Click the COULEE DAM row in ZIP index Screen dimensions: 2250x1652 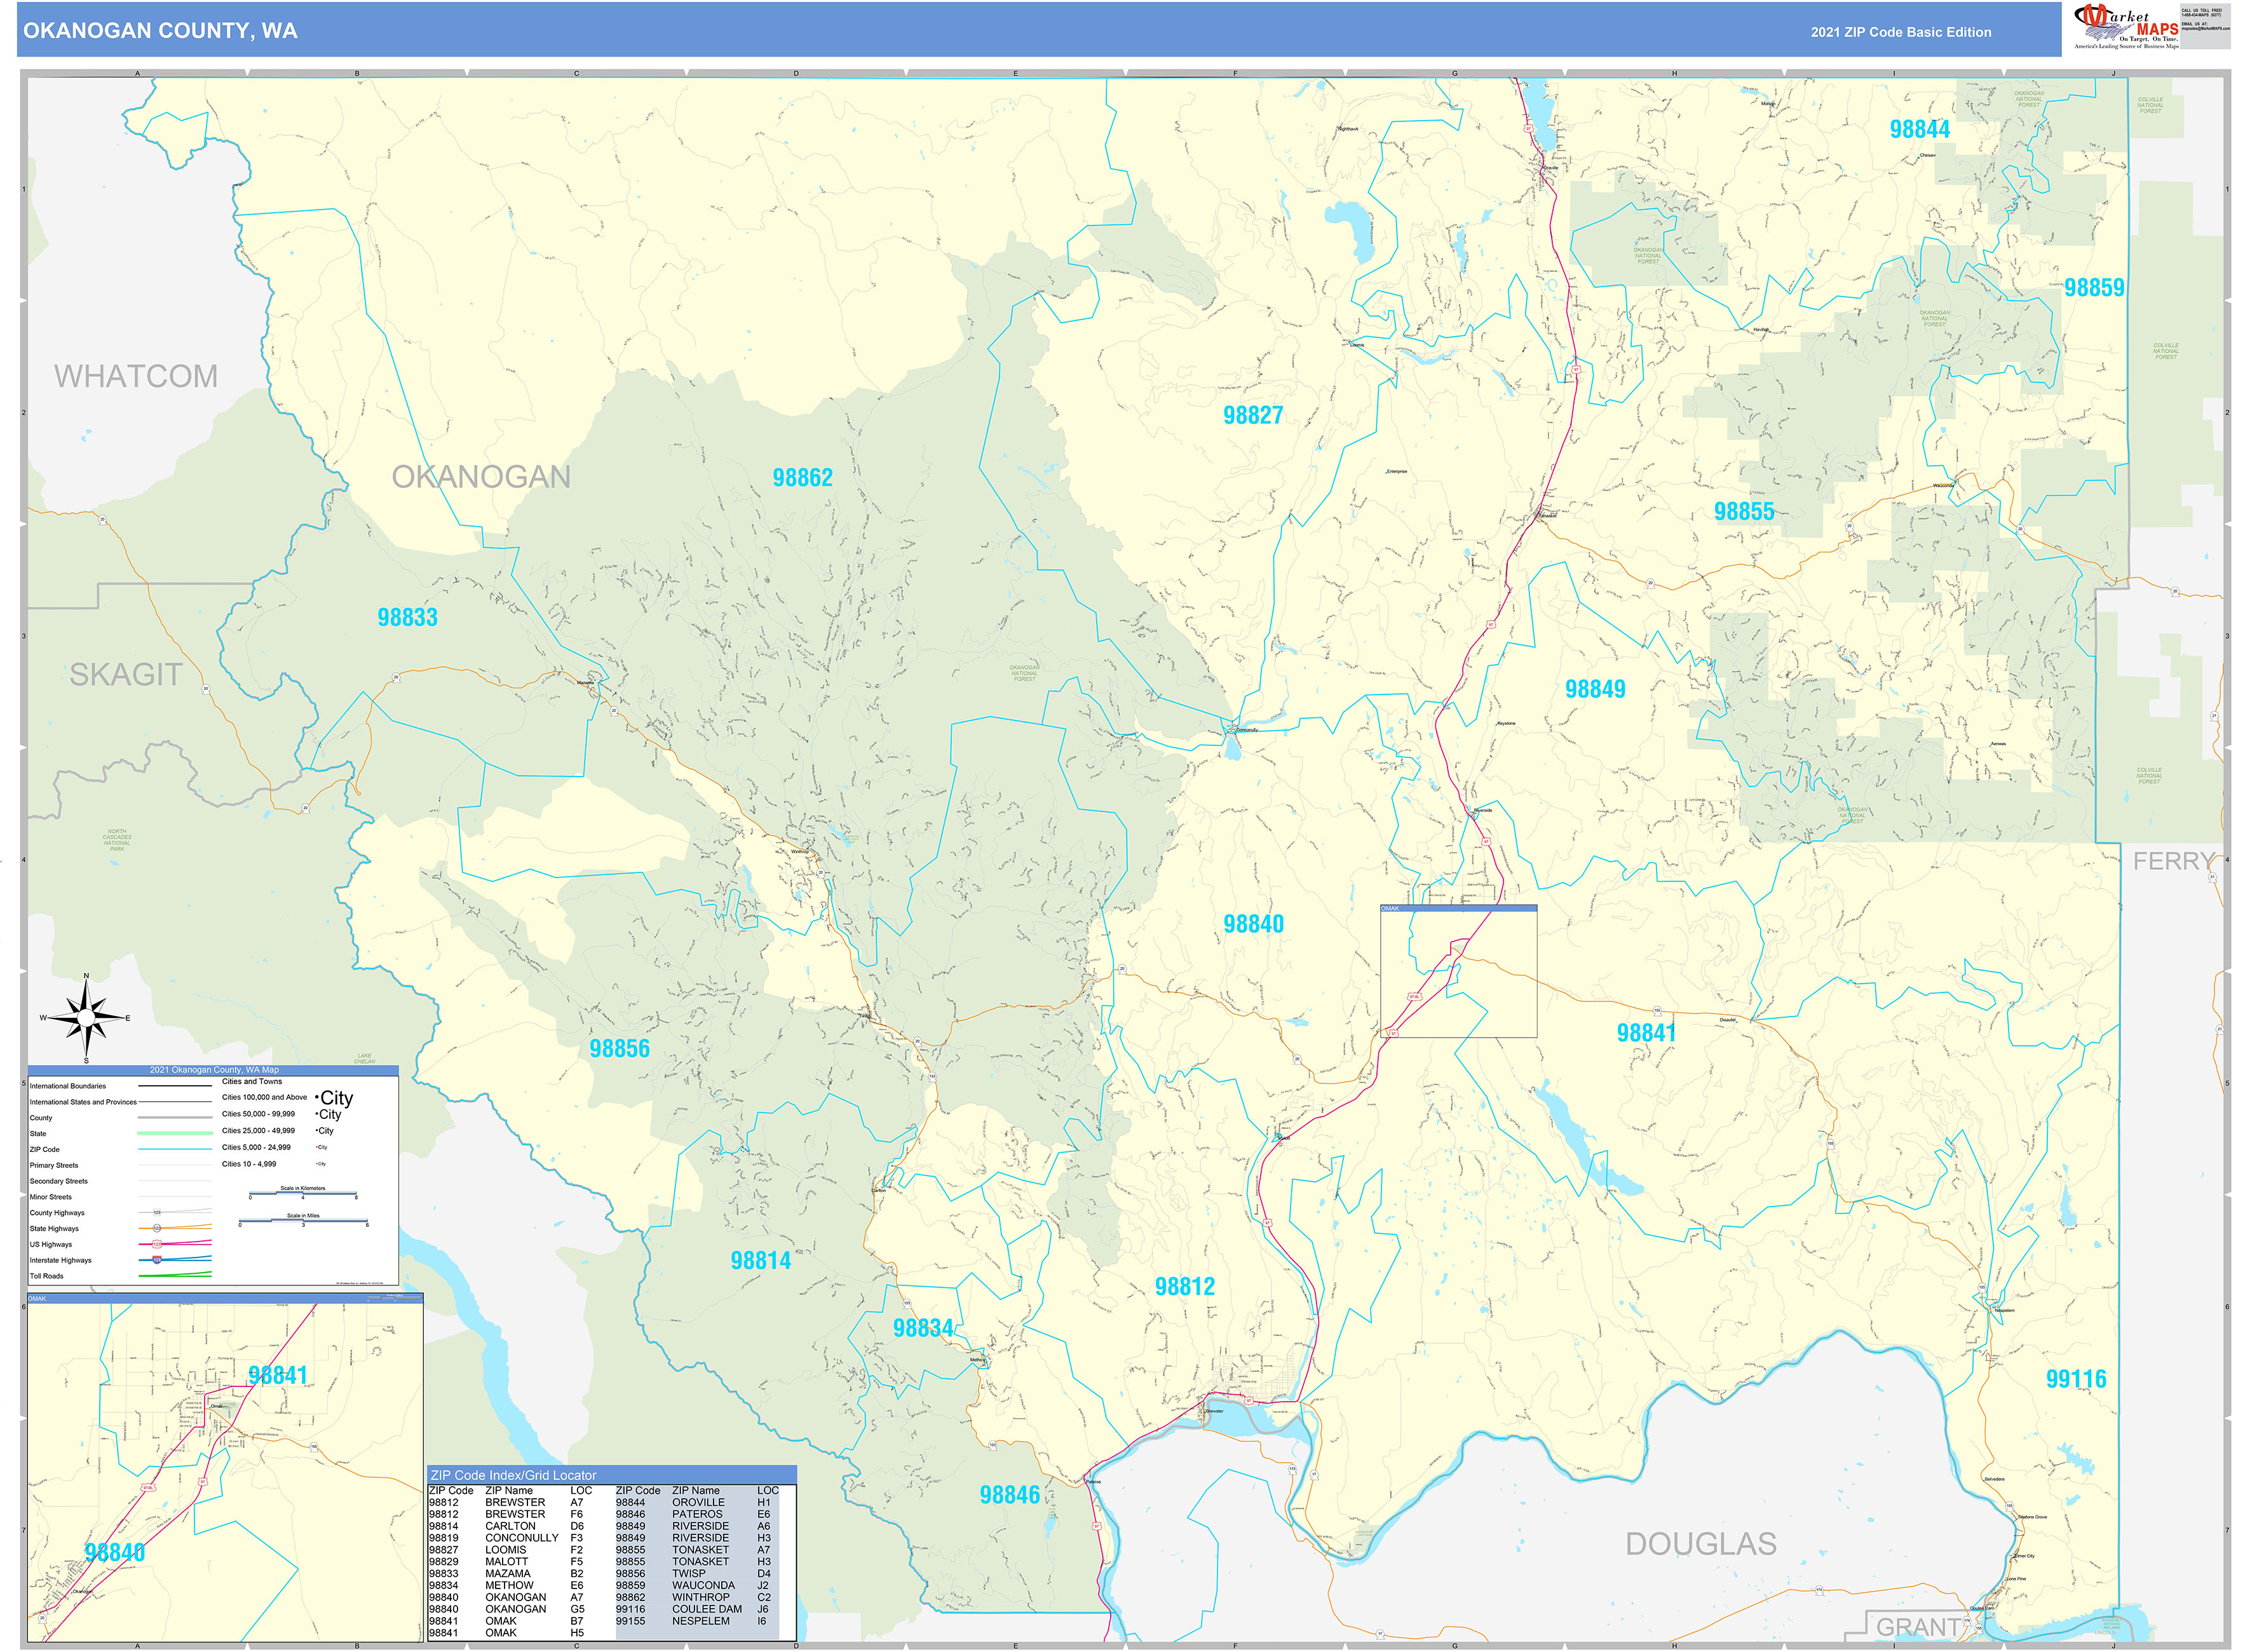[x=693, y=1609]
